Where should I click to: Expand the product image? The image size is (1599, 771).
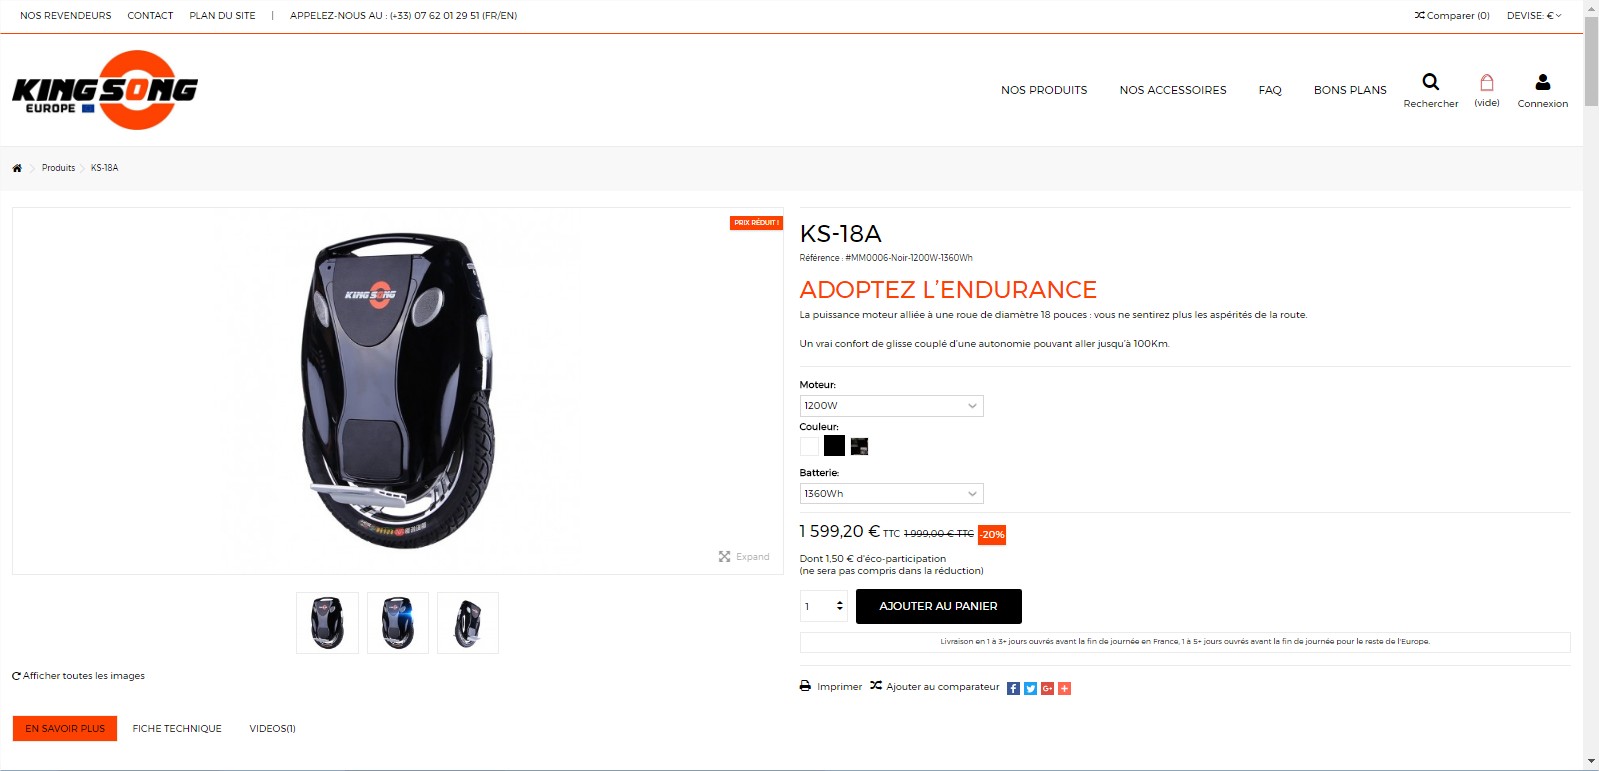coord(744,557)
